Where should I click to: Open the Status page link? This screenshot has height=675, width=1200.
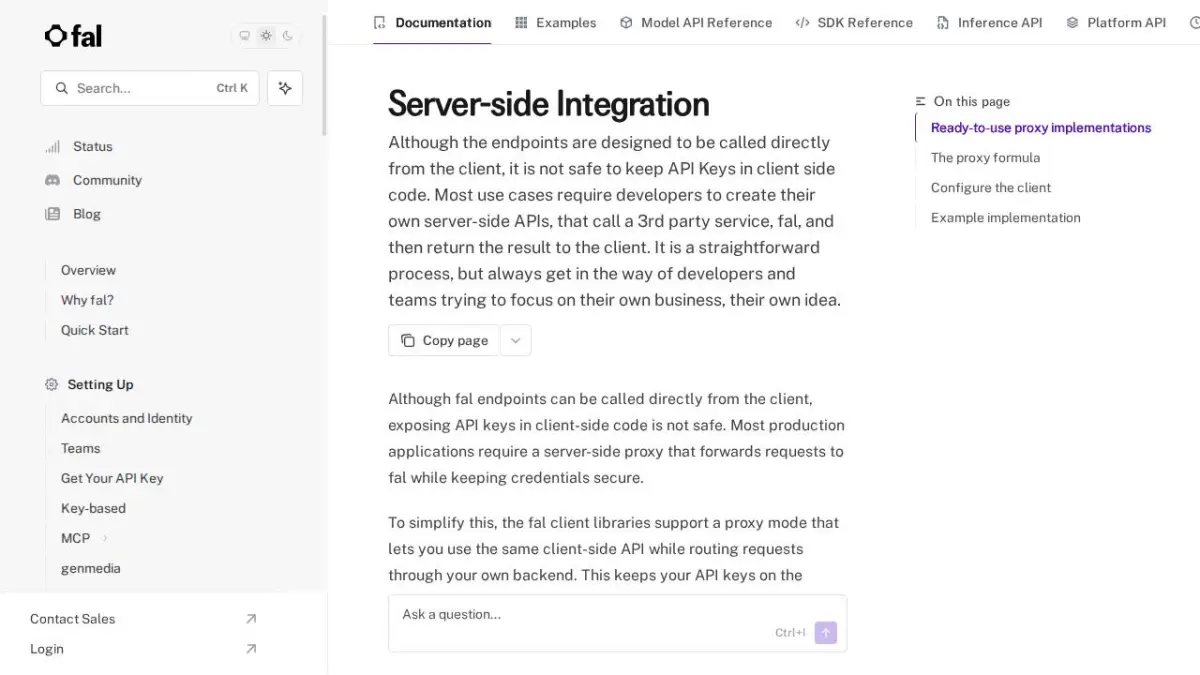coord(92,146)
